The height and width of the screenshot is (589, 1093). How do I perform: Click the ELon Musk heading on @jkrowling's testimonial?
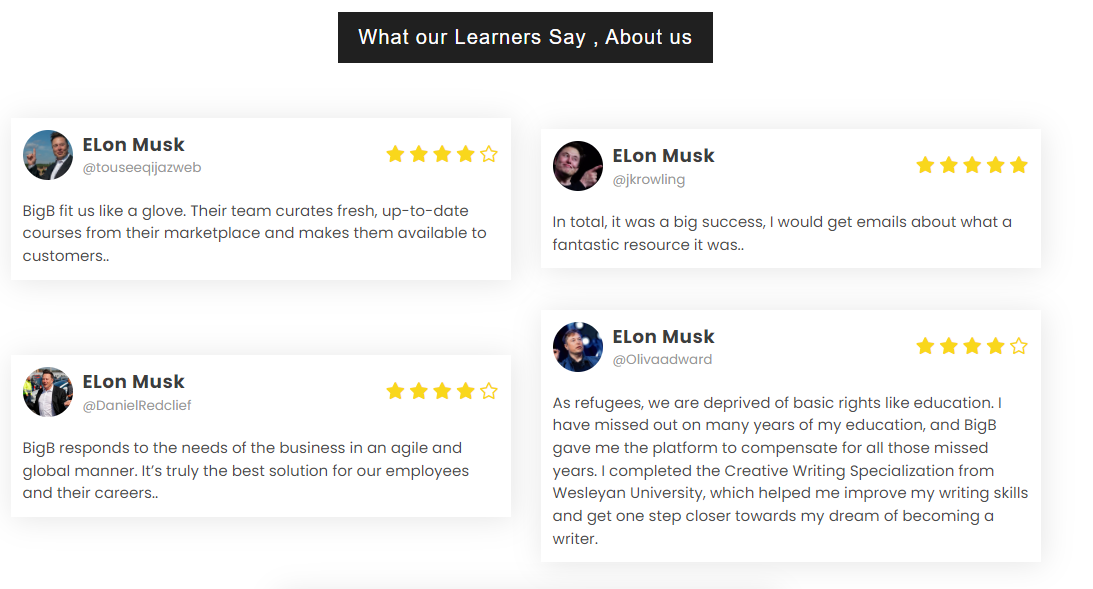pos(663,155)
